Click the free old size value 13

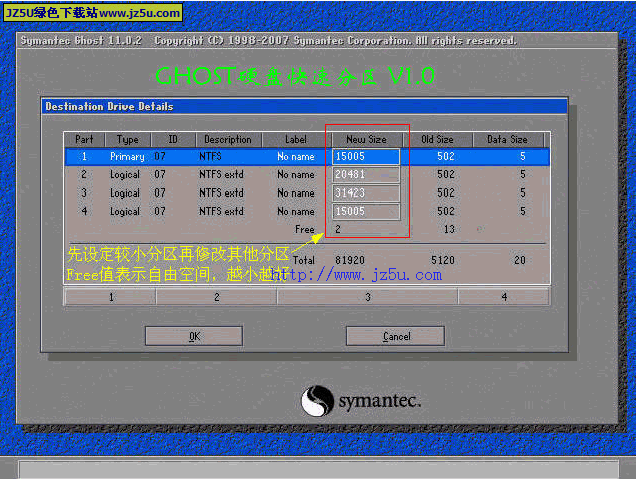pyautogui.click(x=449, y=230)
